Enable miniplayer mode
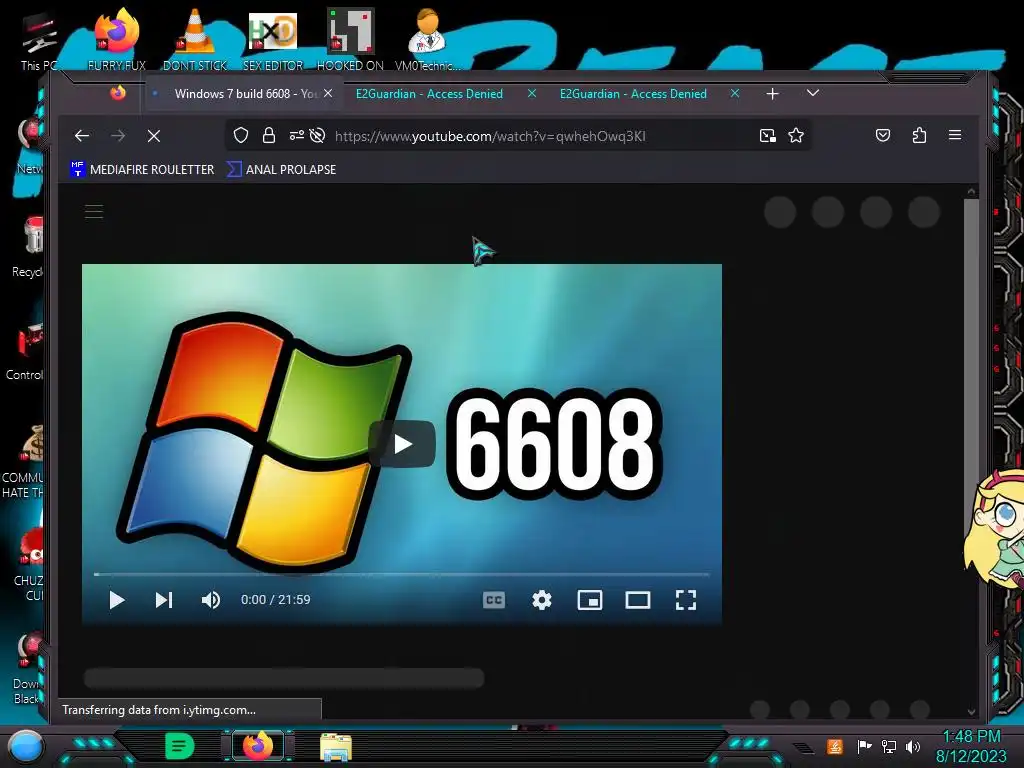The image size is (1024, 768). click(x=590, y=600)
